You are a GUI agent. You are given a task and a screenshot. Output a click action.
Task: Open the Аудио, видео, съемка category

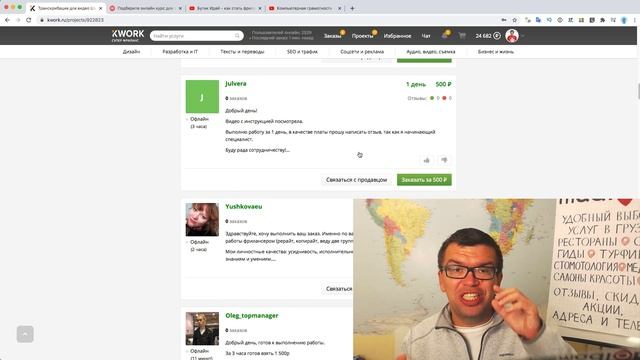coord(431,52)
